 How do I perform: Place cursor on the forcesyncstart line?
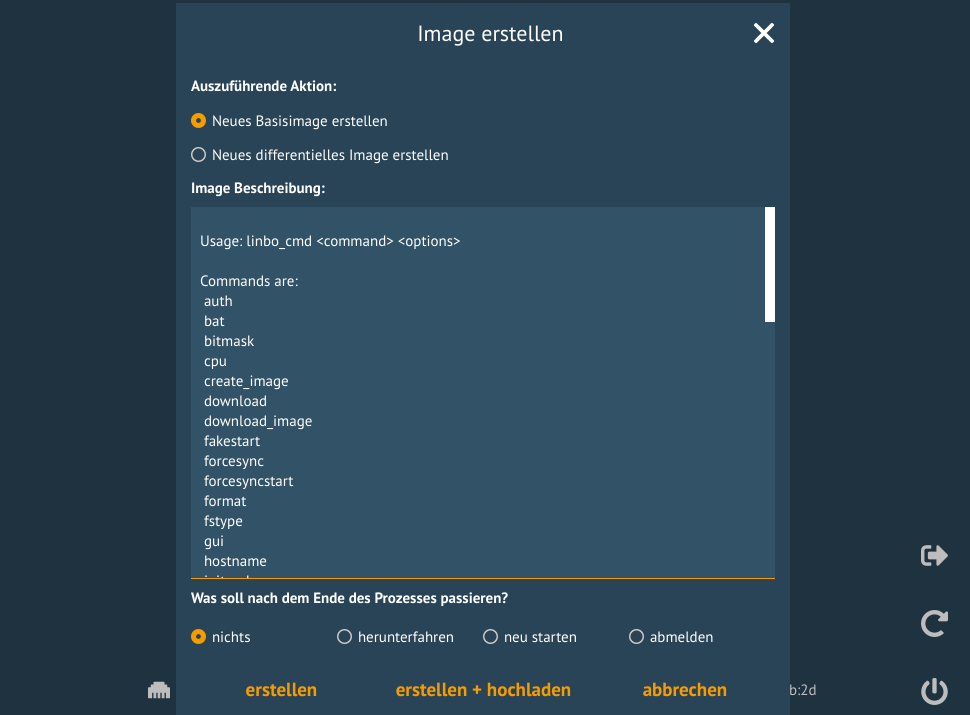tap(248, 481)
